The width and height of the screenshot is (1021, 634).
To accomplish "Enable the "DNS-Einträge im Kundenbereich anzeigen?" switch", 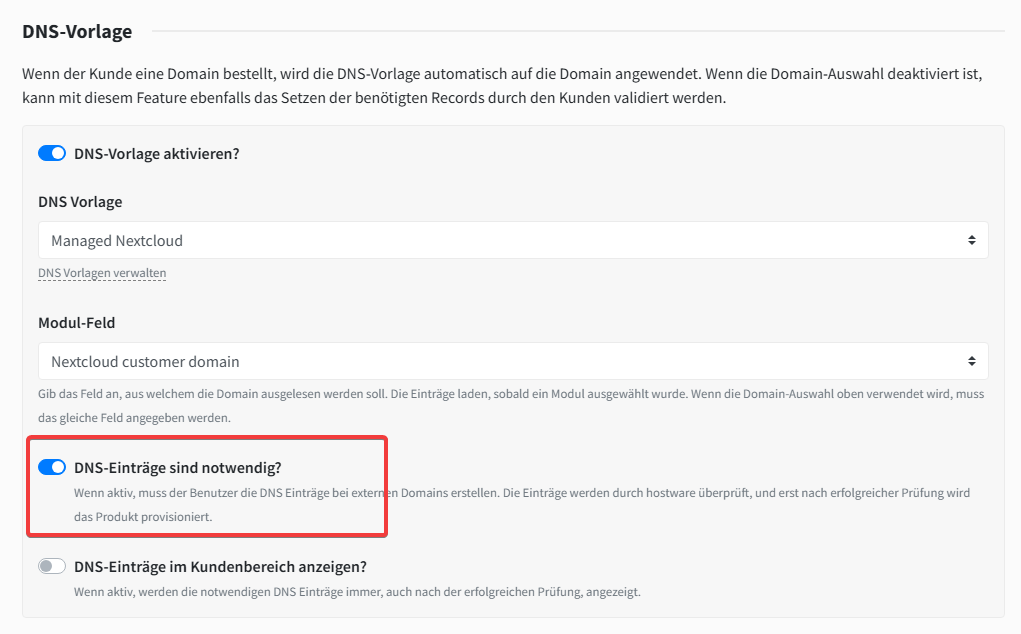I will (52, 566).
